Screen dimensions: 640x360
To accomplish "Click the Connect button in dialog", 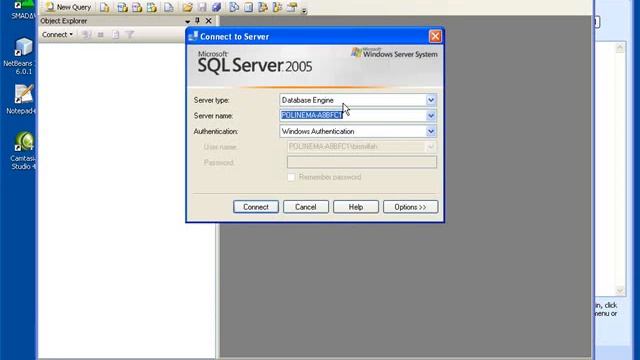I will point(256,207).
